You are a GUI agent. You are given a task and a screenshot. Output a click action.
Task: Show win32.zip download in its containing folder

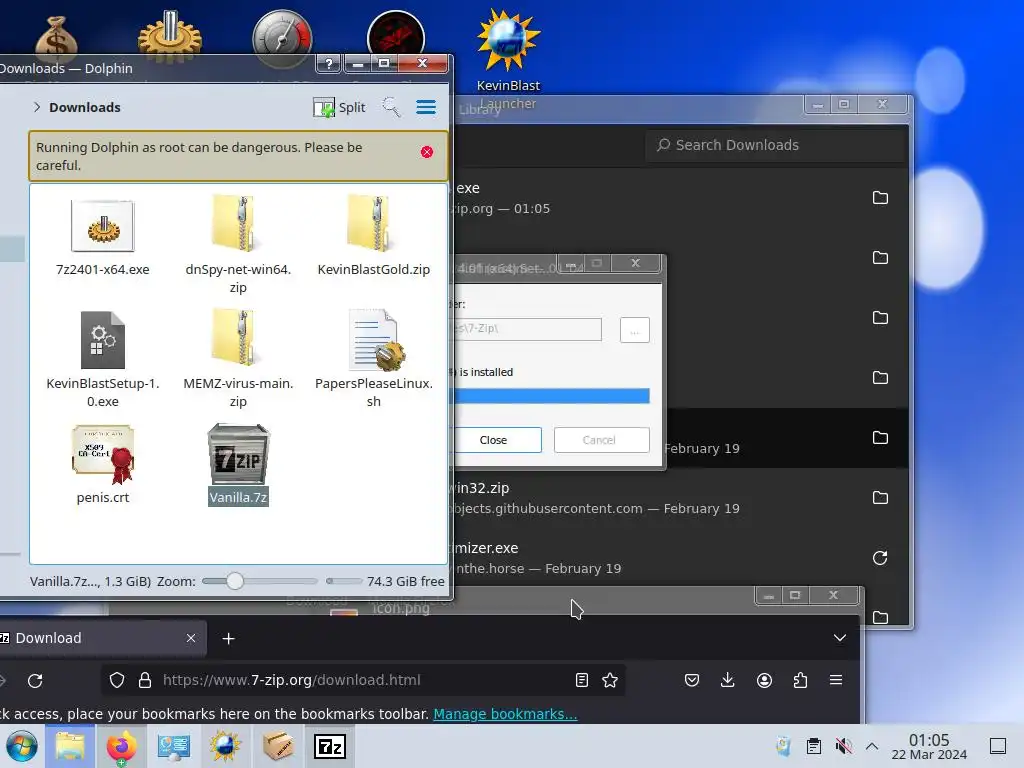pyautogui.click(x=880, y=498)
